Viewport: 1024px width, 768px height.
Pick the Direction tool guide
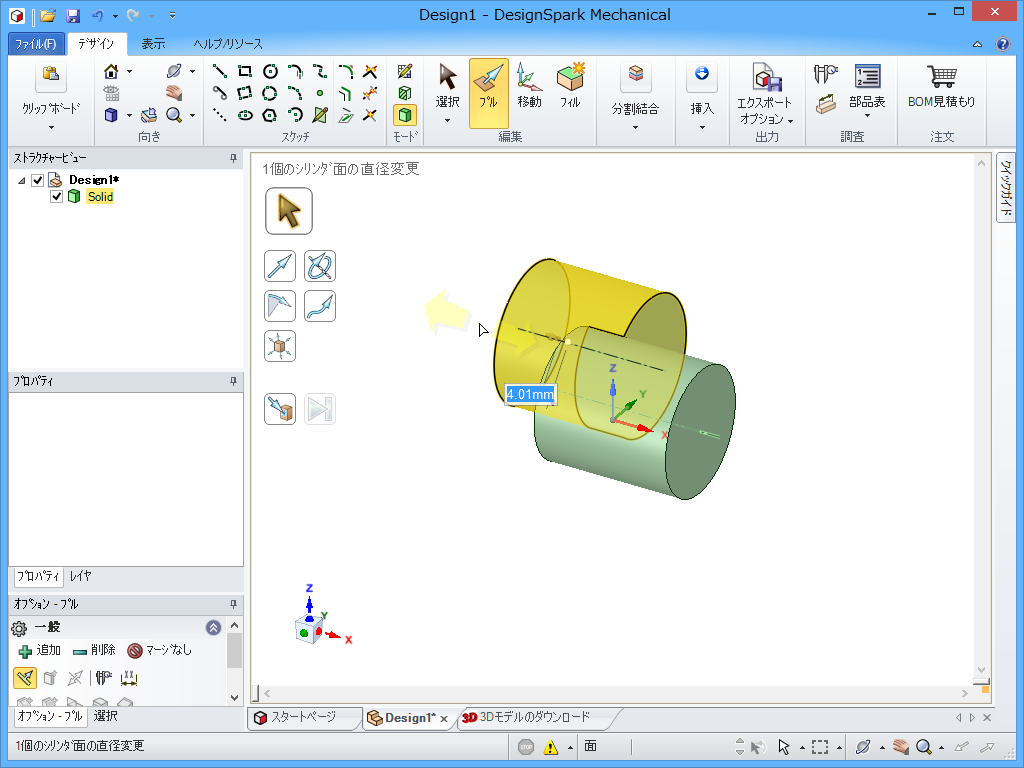point(280,266)
